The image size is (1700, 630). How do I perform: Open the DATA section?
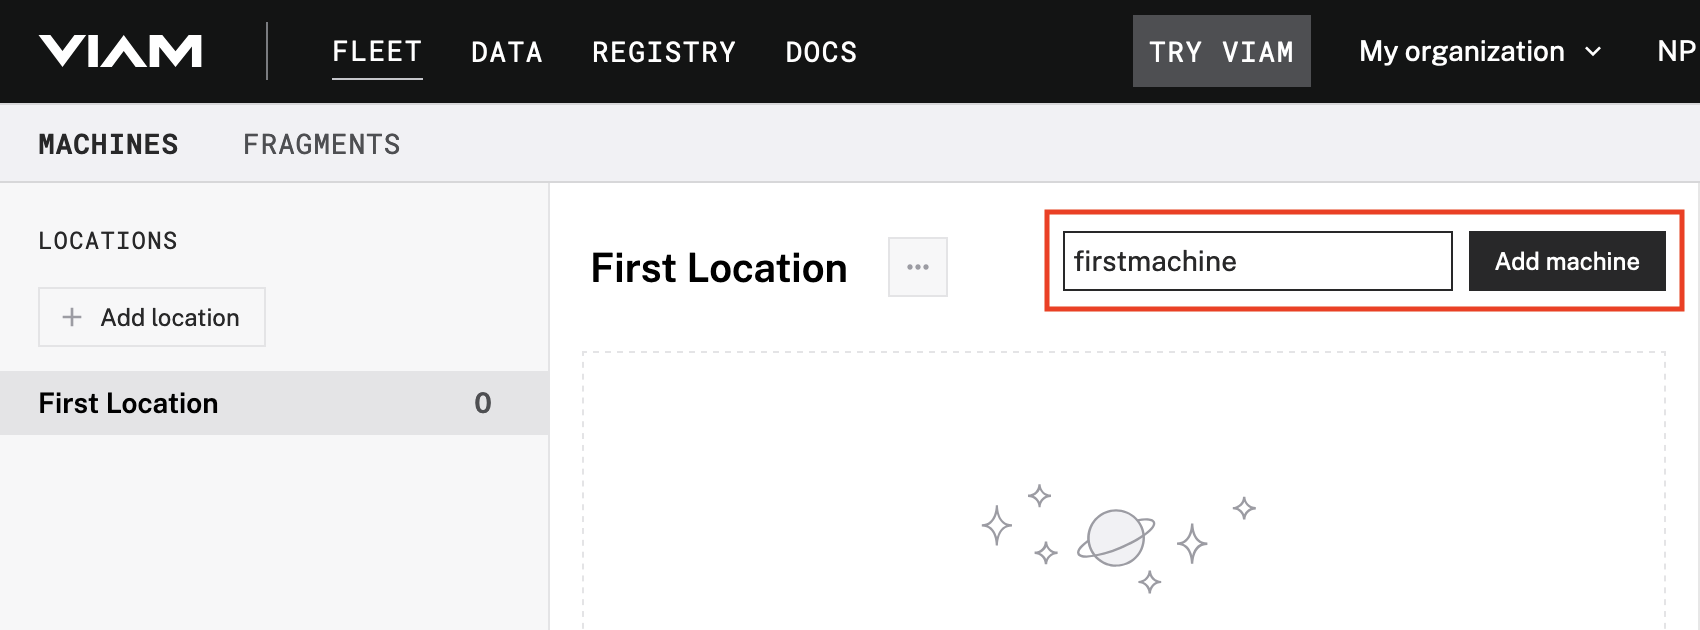click(506, 51)
